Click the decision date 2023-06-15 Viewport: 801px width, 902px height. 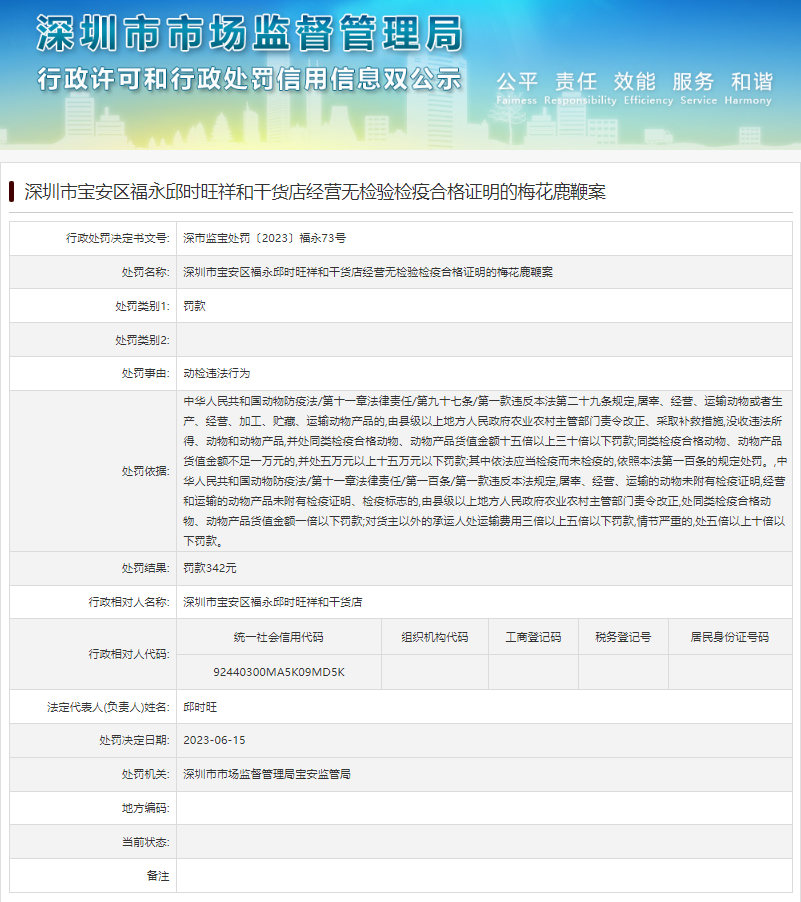click(x=214, y=740)
